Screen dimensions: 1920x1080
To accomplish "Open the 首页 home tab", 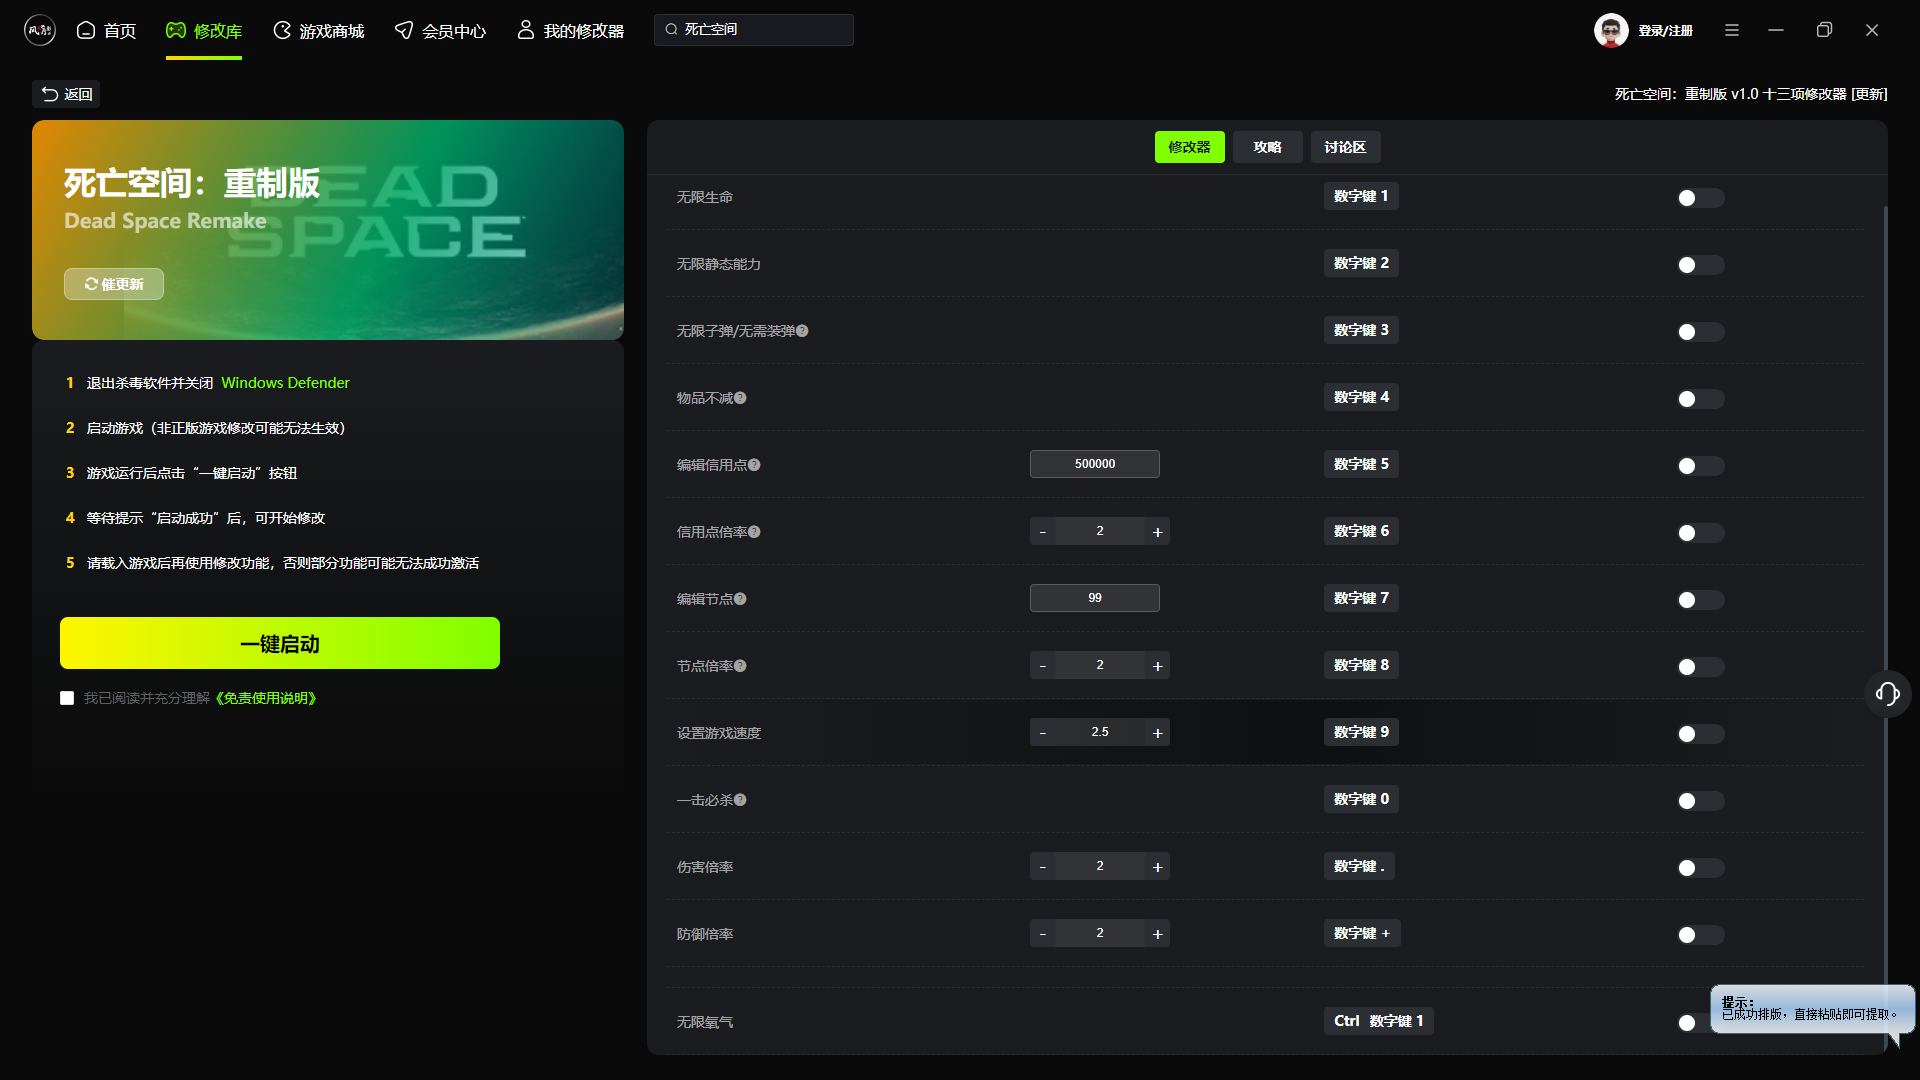I will 107,31.
